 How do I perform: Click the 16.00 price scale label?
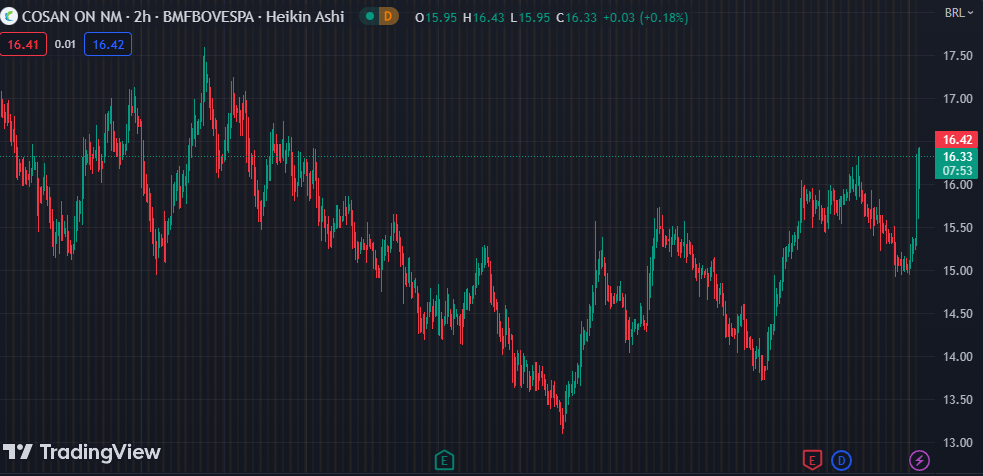[x=957, y=185]
